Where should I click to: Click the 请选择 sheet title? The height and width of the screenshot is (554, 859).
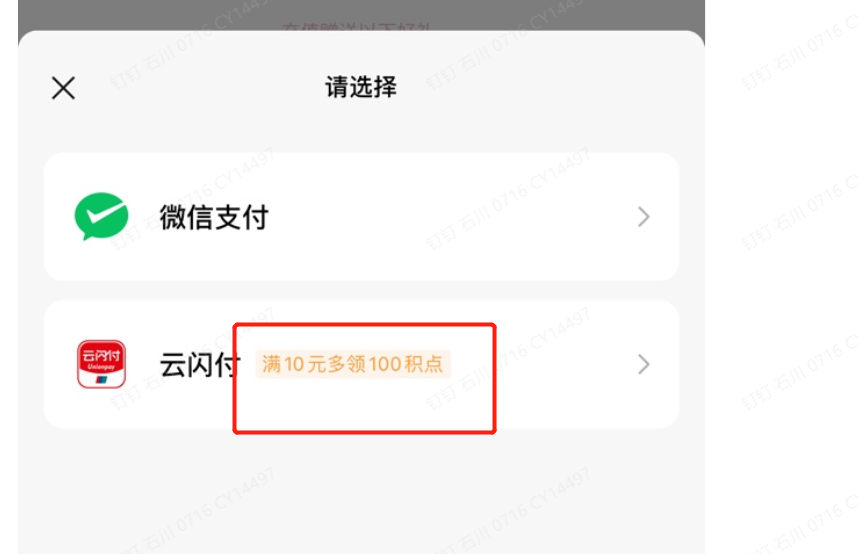coord(361,87)
